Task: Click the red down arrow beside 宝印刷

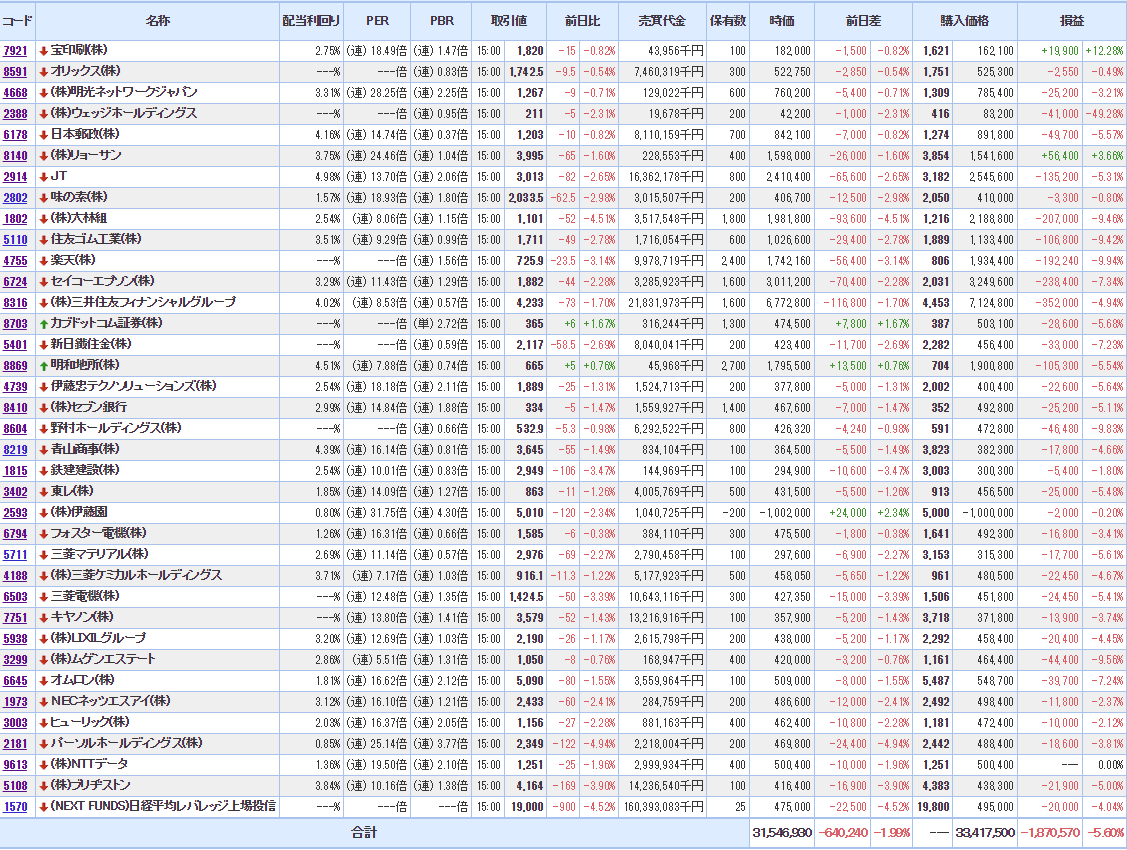Action: [43, 50]
